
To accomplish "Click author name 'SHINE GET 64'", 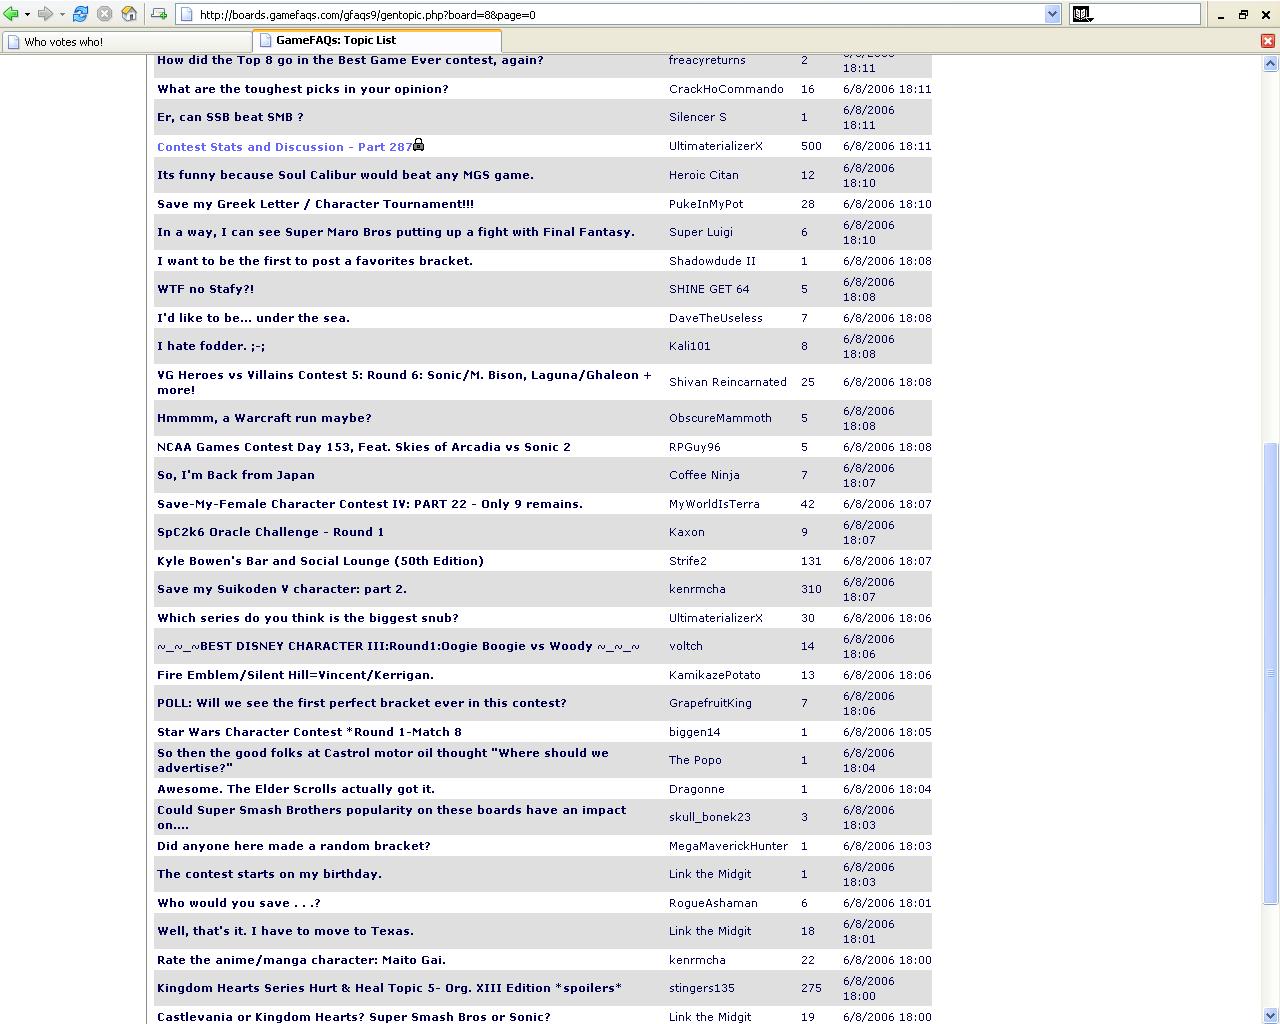I will click(709, 289).
